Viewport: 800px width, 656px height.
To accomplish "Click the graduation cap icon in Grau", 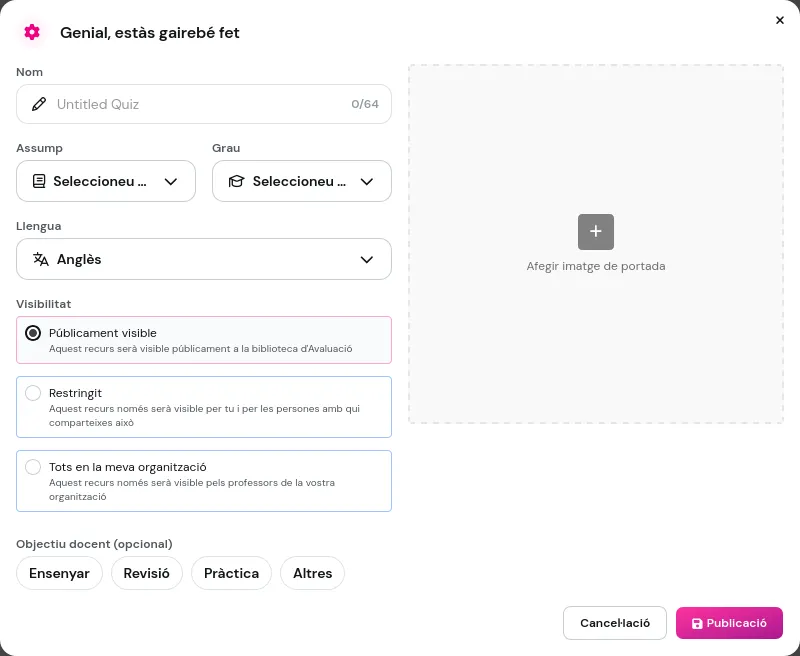I will point(236,181).
